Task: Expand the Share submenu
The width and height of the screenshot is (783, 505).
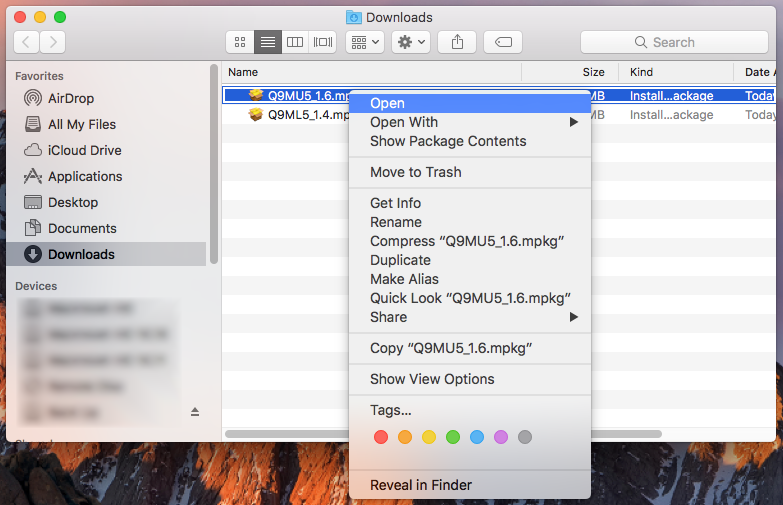Action: [x=470, y=317]
